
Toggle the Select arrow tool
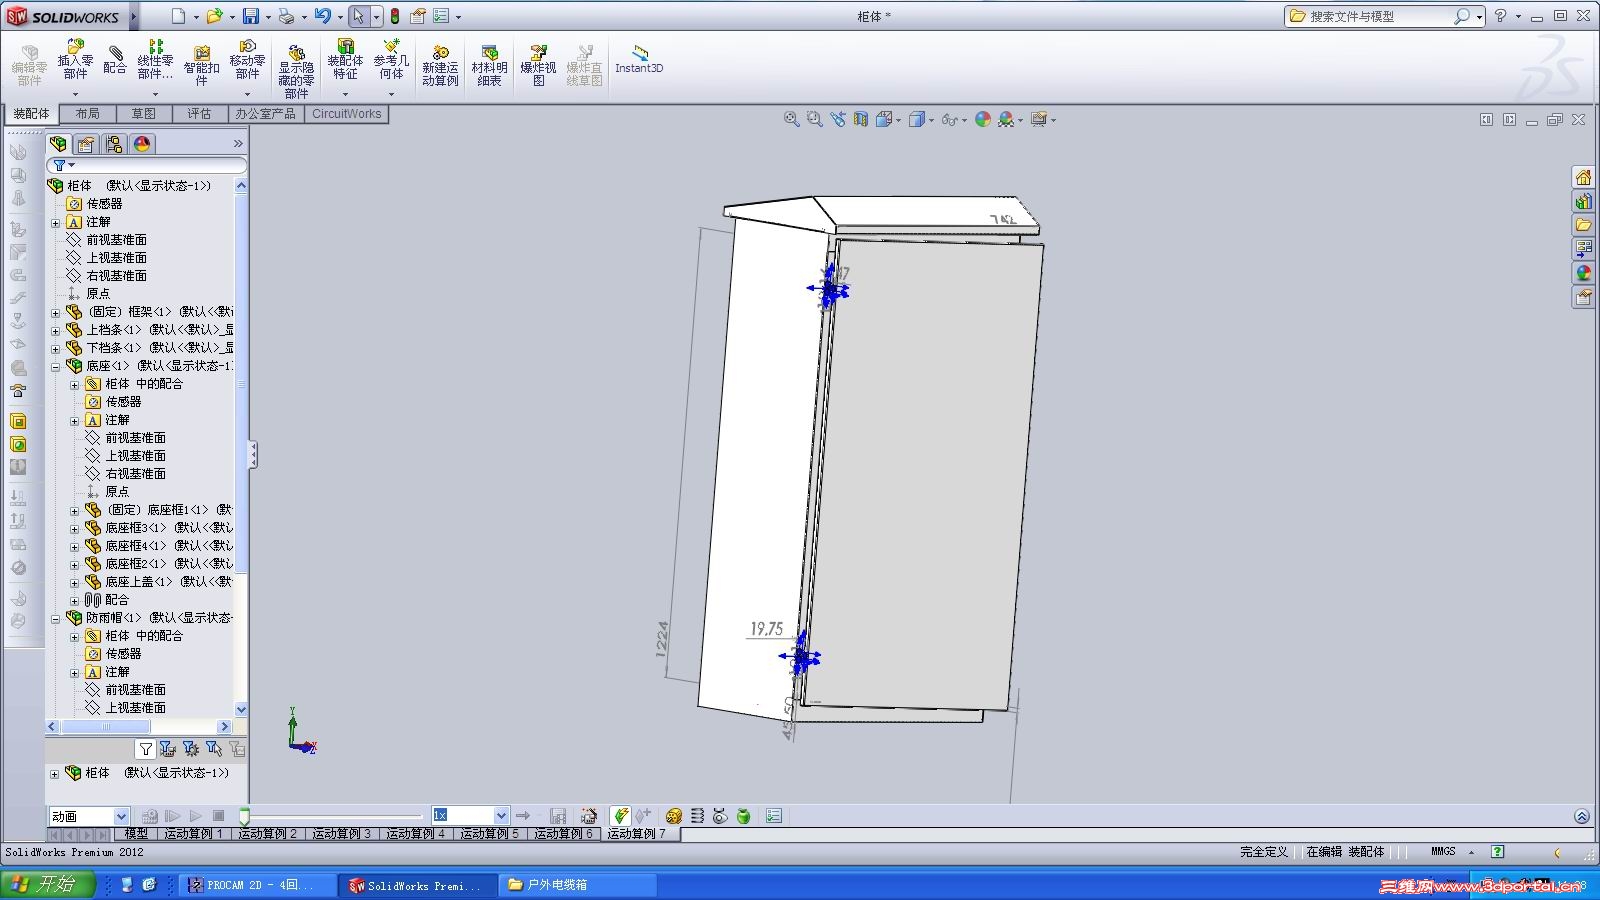tap(359, 16)
